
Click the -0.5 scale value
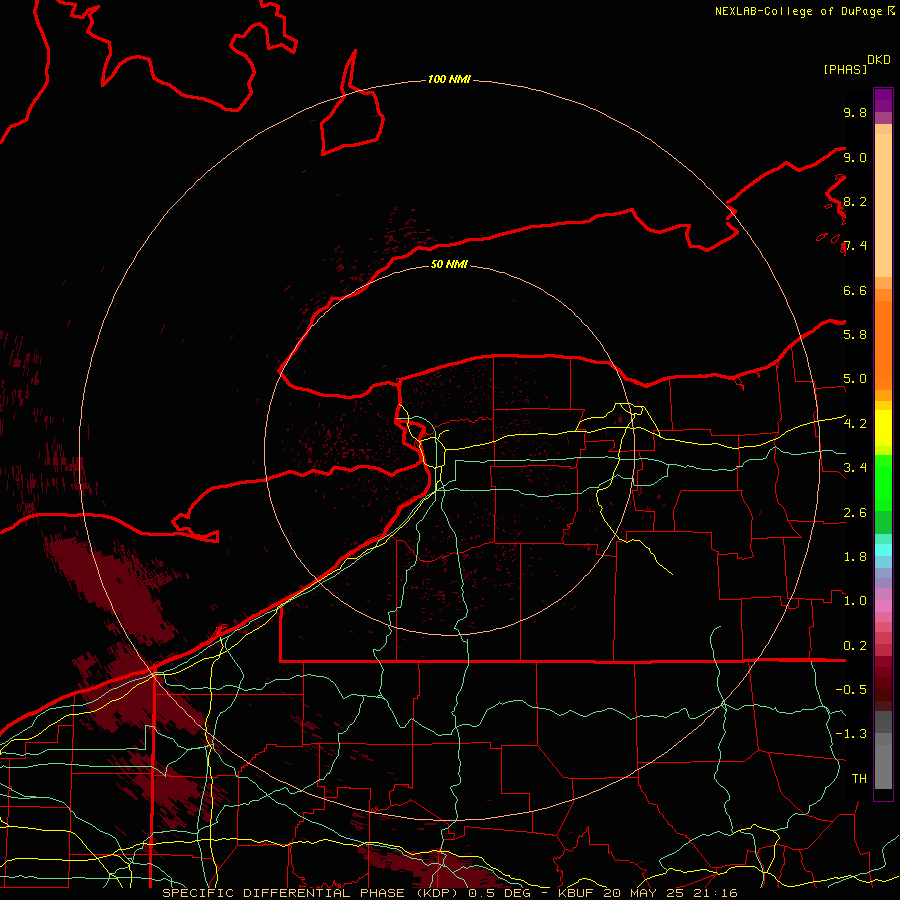coord(851,690)
